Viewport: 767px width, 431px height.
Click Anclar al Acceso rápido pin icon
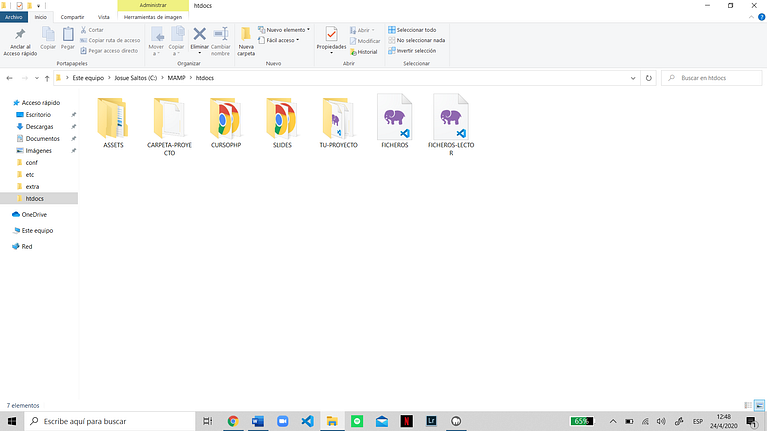tap(20, 34)
